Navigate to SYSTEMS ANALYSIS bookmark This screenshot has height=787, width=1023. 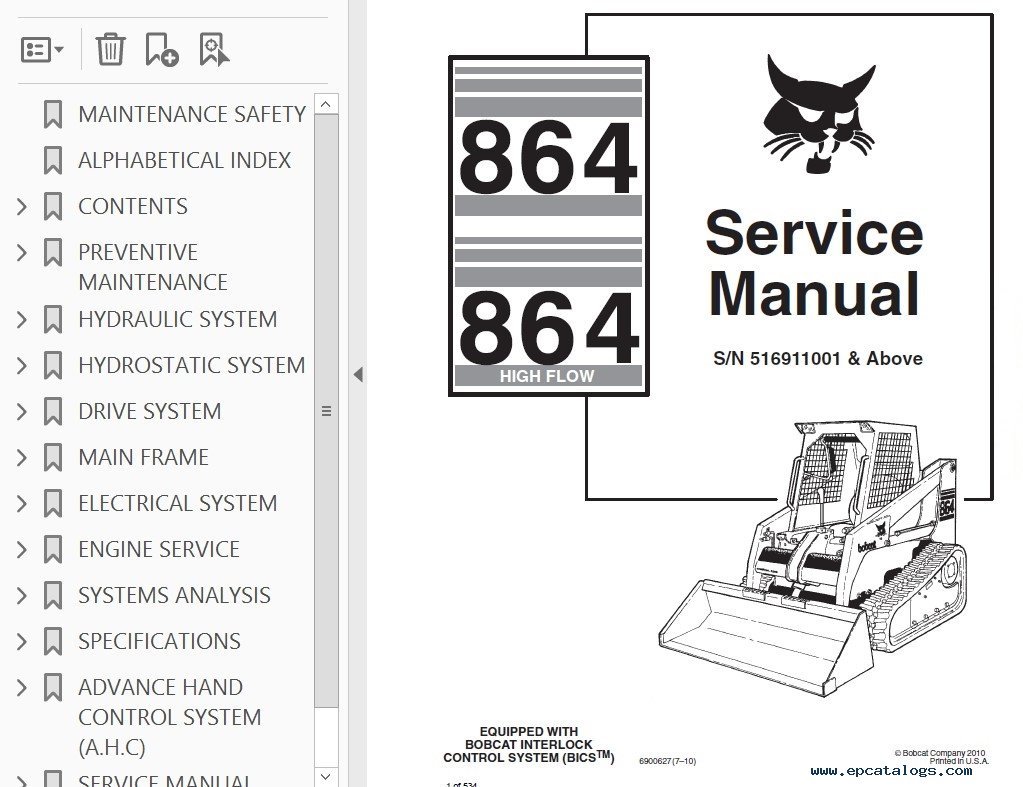[x=174, y=596]
